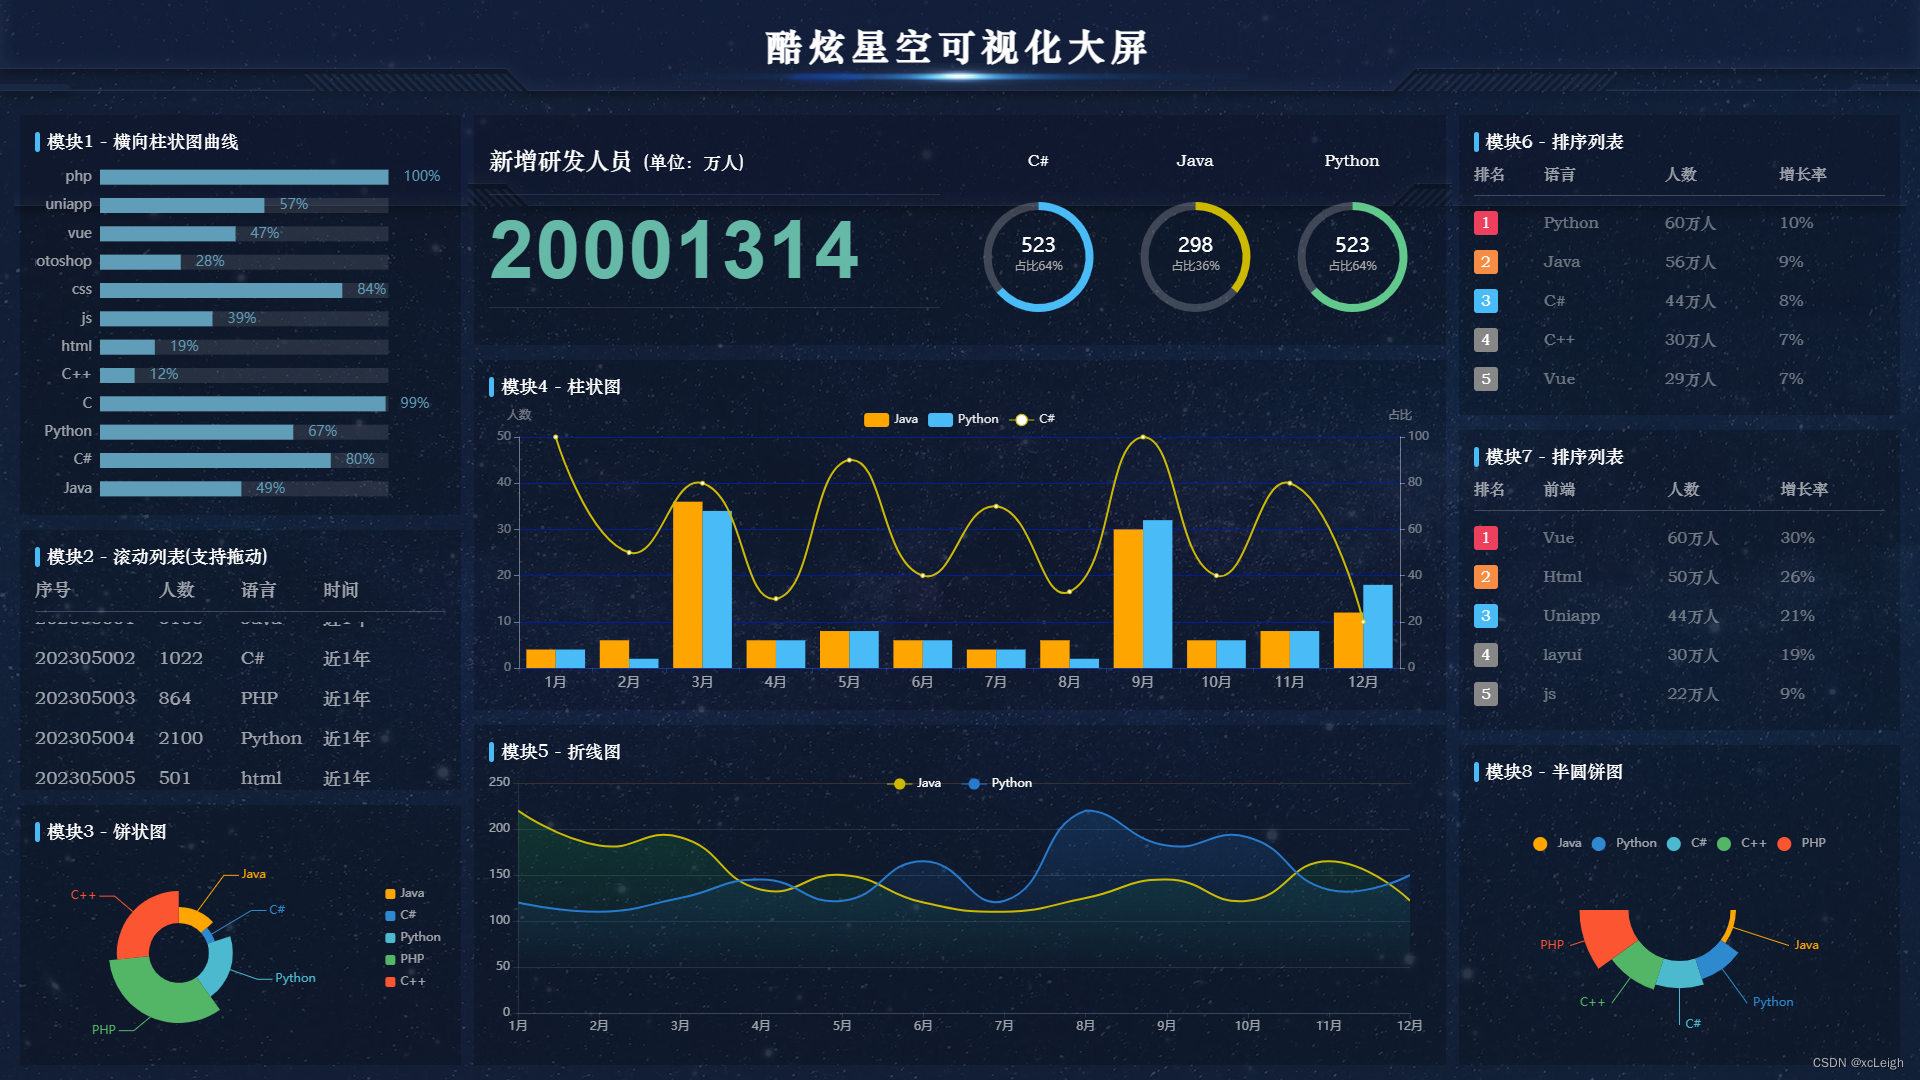
Task: Click the rank 5 badge in the Vue 29万人 row
Action: (1485, 379)
